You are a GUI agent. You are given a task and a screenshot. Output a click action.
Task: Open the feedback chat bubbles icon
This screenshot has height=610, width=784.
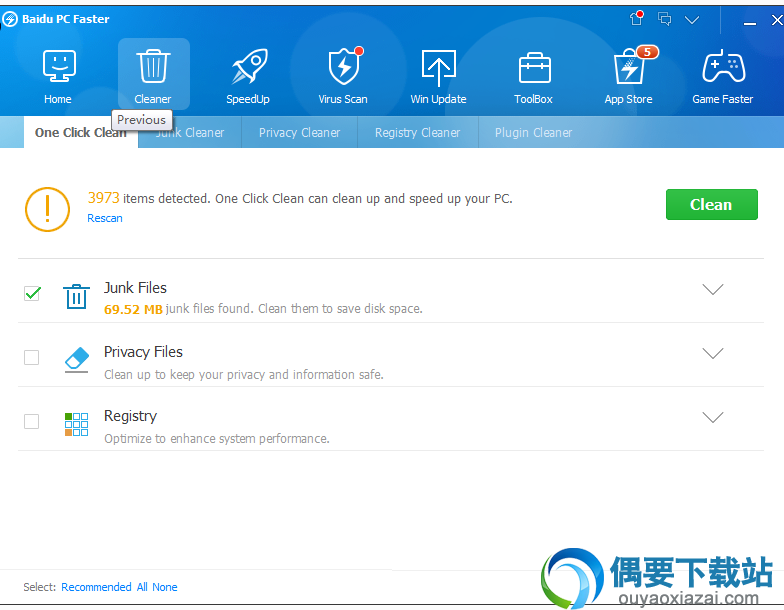pyautogui.click(x=664, y=19)
